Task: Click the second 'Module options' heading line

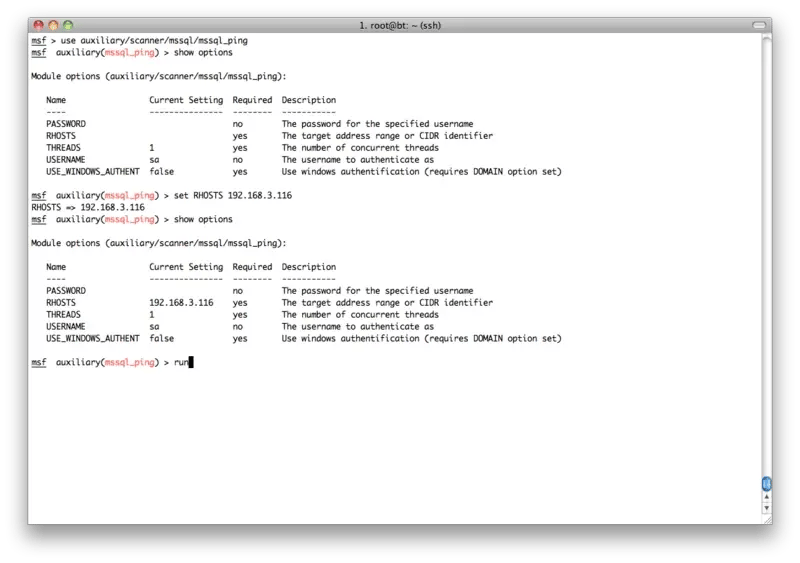Action: 159,243
